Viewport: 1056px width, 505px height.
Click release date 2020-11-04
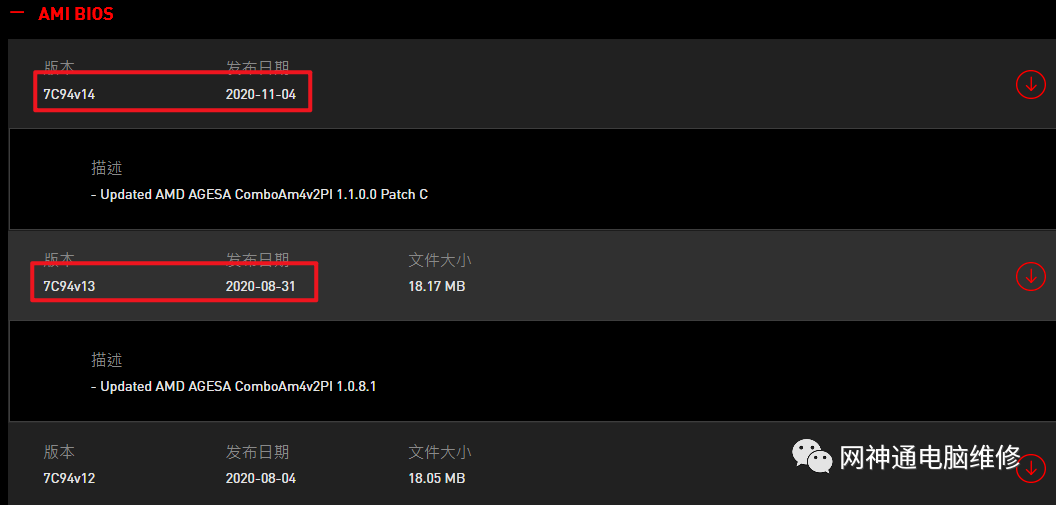pyautogui.click(x=261, y=94)
